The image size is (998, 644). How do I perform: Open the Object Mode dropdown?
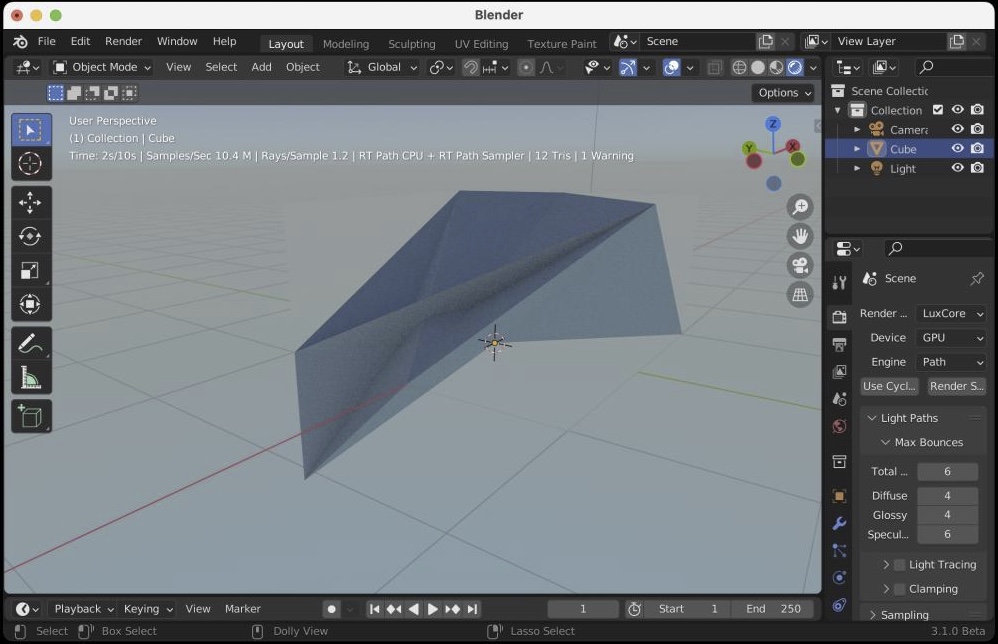[x=102, y=67]
